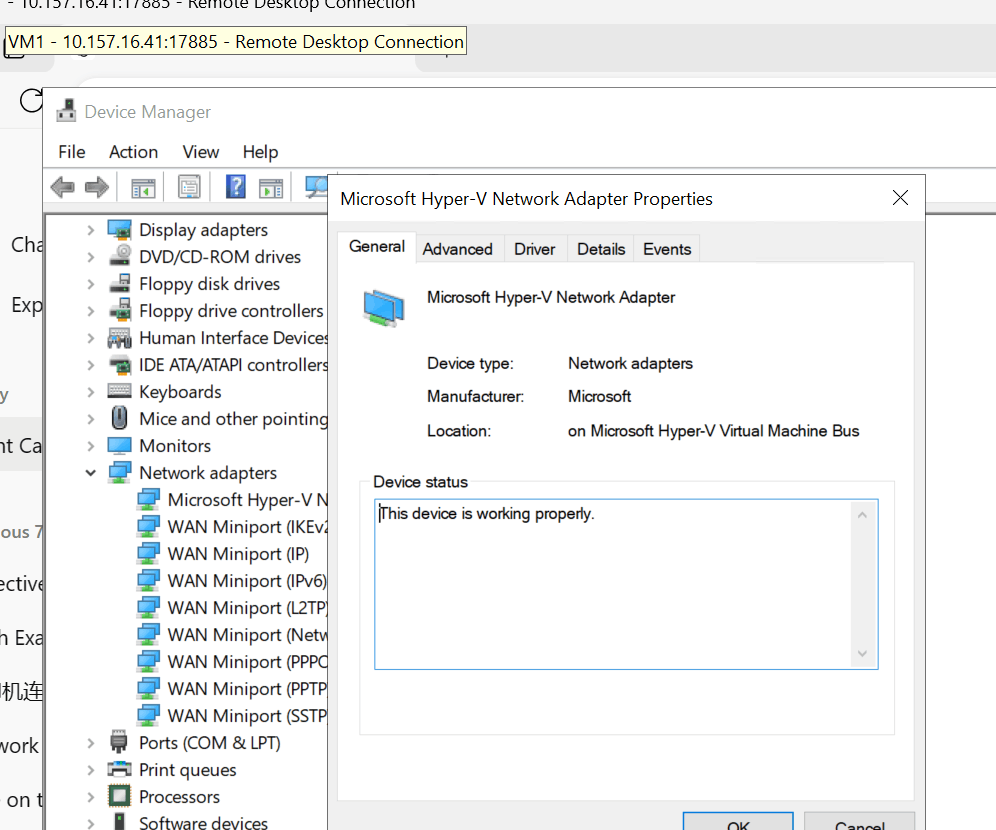
Task: Open the Action menu
Action: pyautogui.click(x=133, y=152)
